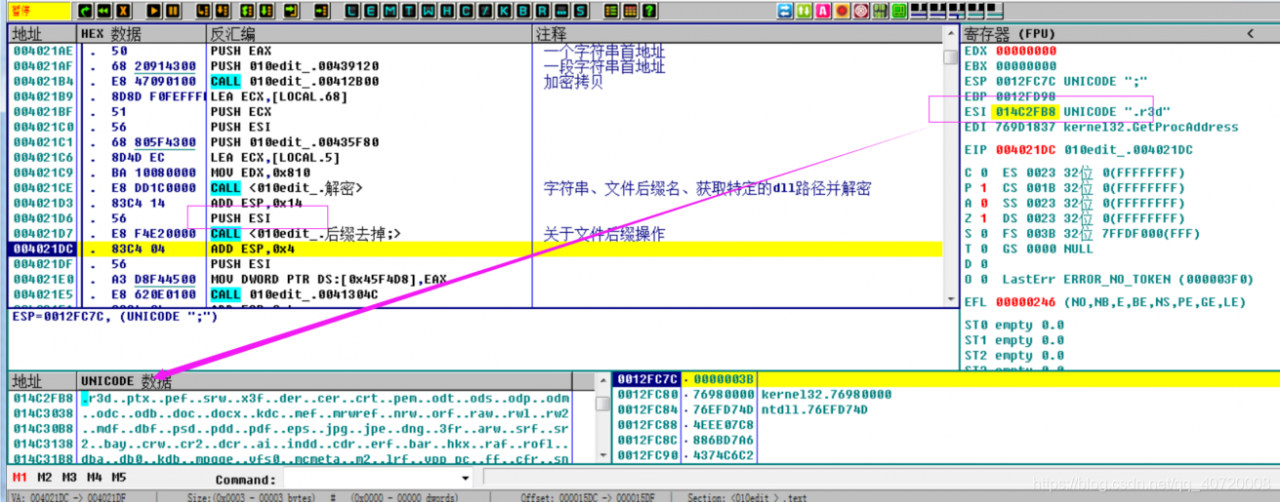Open Memory map via M icon
The height and width of the screenshot is (502, 1280).
(390, 10)
